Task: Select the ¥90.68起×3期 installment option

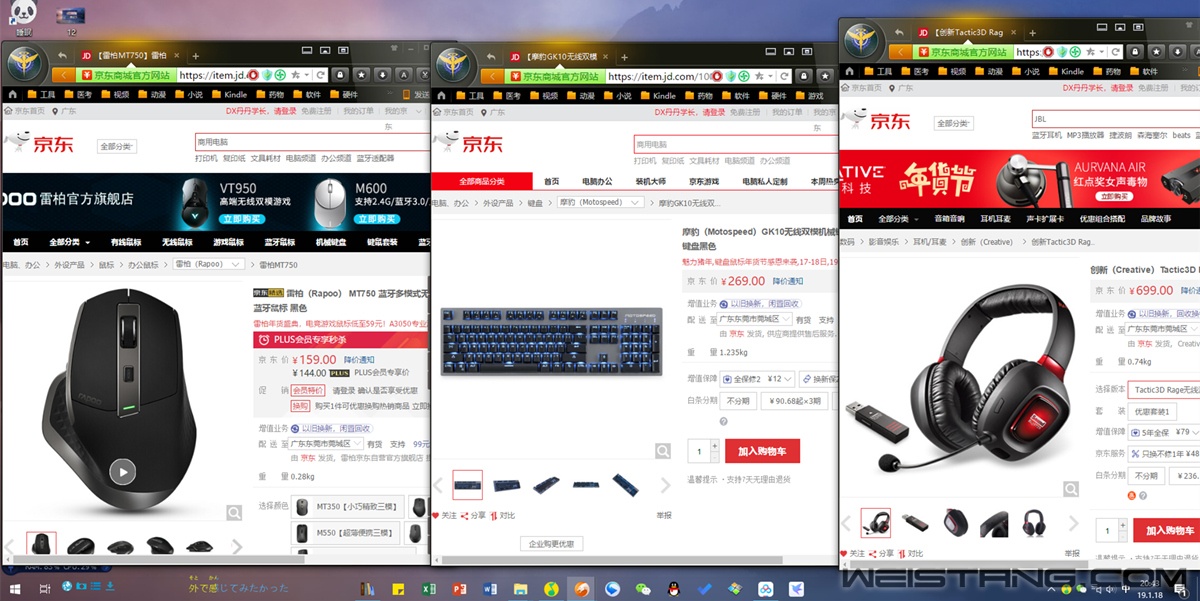Action: point(793,401)
